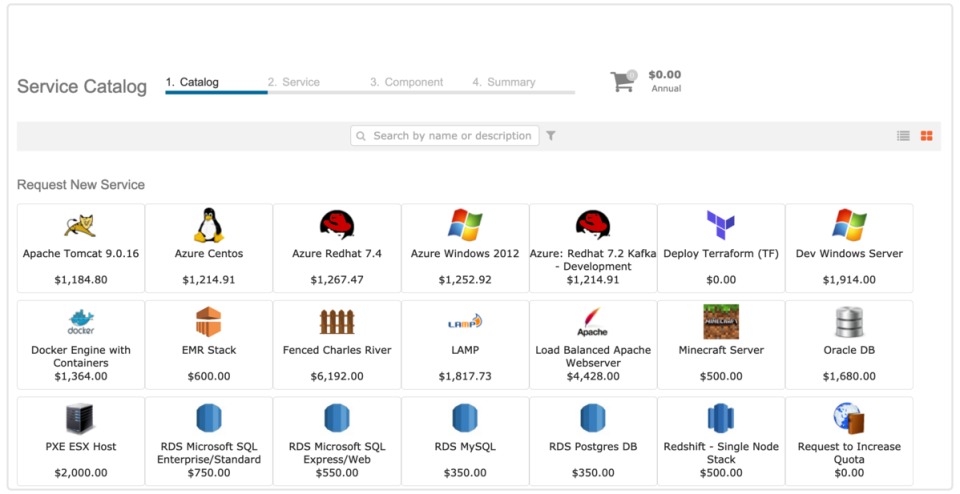Viewport: 960px width, 494px height.
Task: Click the LAMP service name text
Action: [x=465, y=350]
